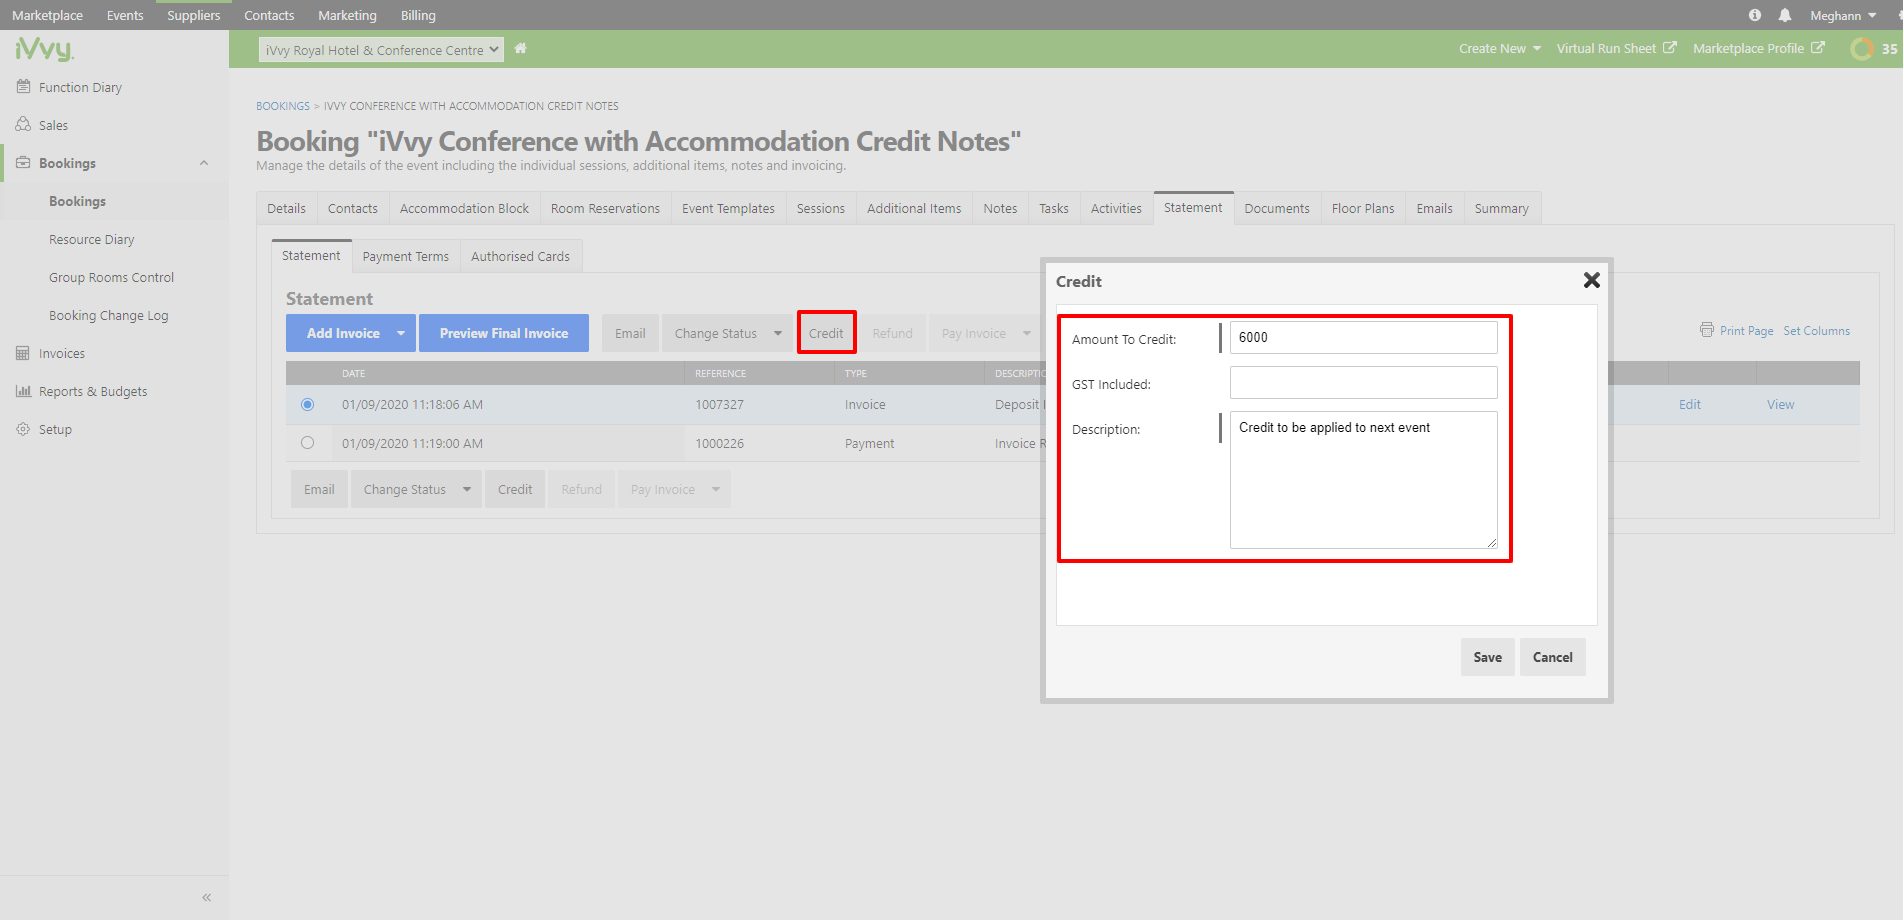Click the Set Columns link
Image resolution: width=1903 pixels, height=920 pixels.
click(1816, 331)
